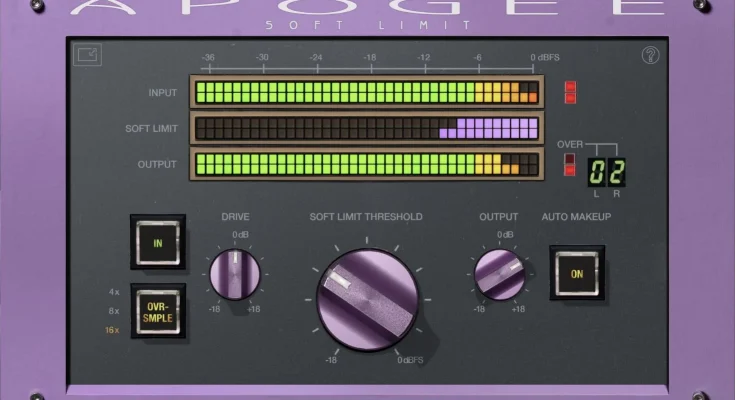The width and height of the screenshot is (735, 400).
Task: Disable Auto Makeup with the ON button
Action: coord(576,273)
